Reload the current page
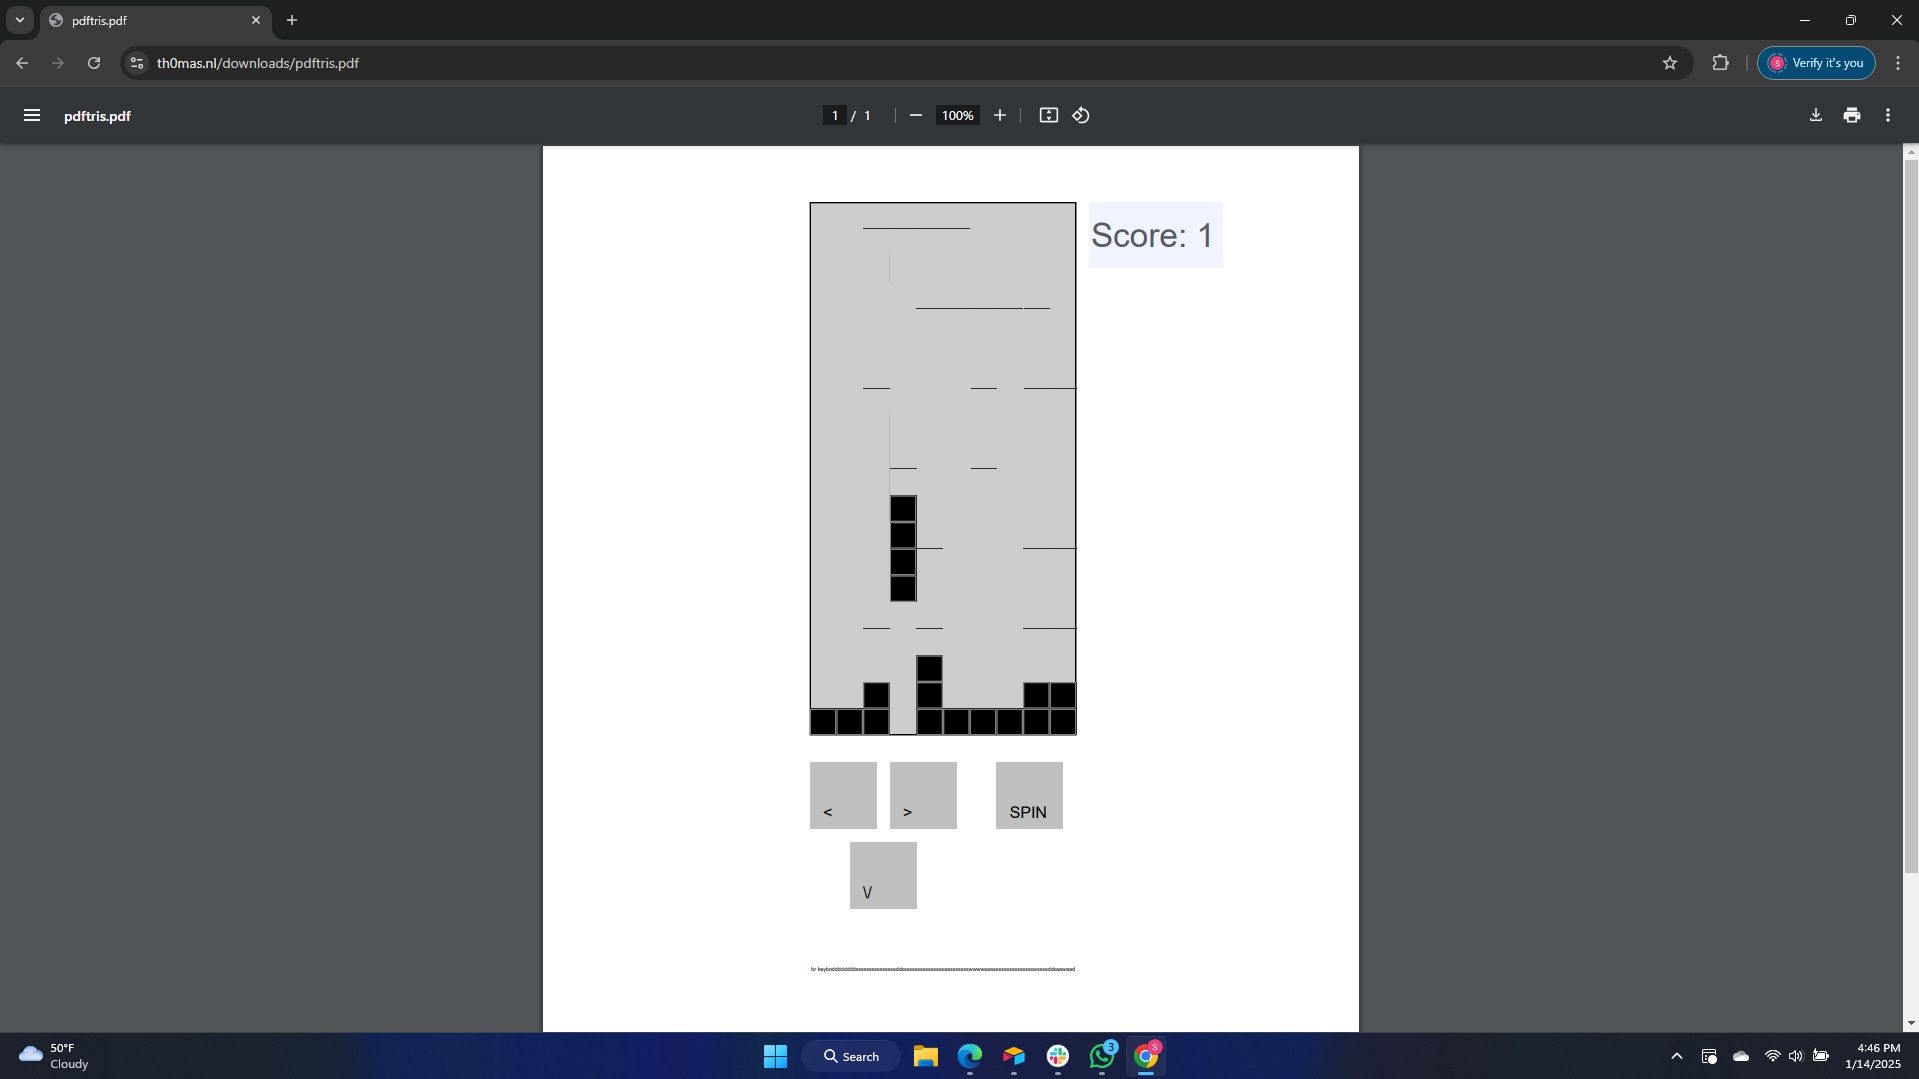This screenshot has width=1919, height=1079. click(93, 62)
